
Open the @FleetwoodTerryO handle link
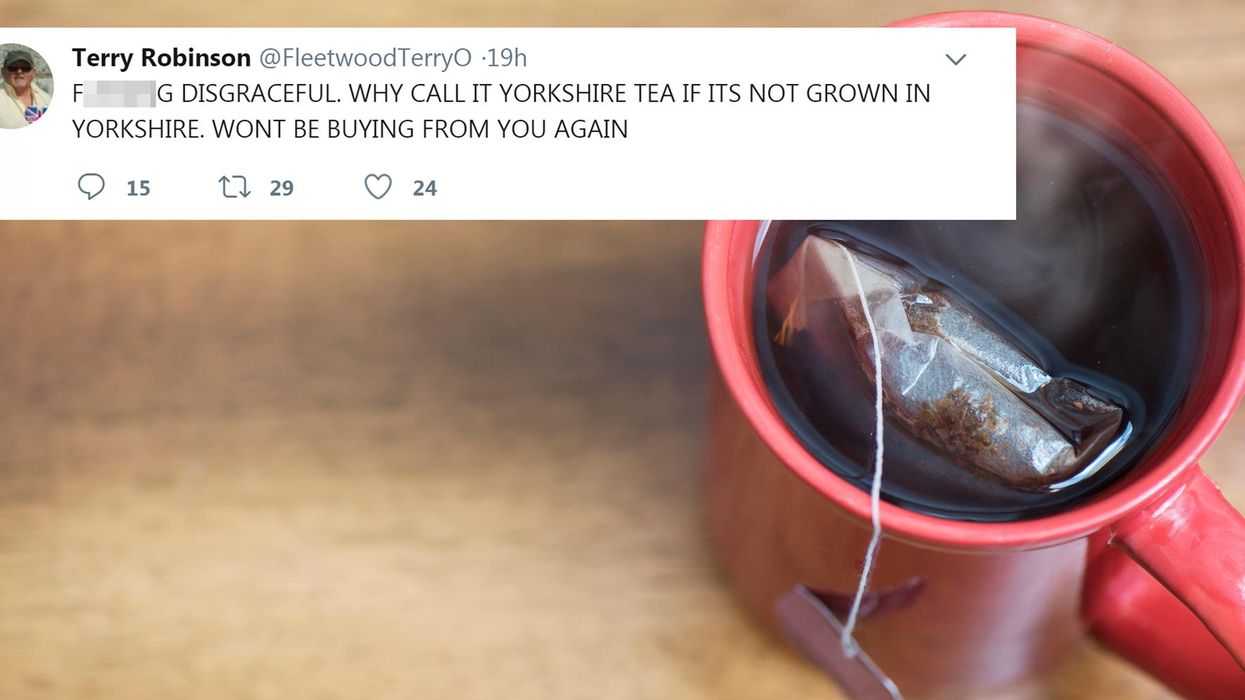pyautogui.click(x=365, y=58)
